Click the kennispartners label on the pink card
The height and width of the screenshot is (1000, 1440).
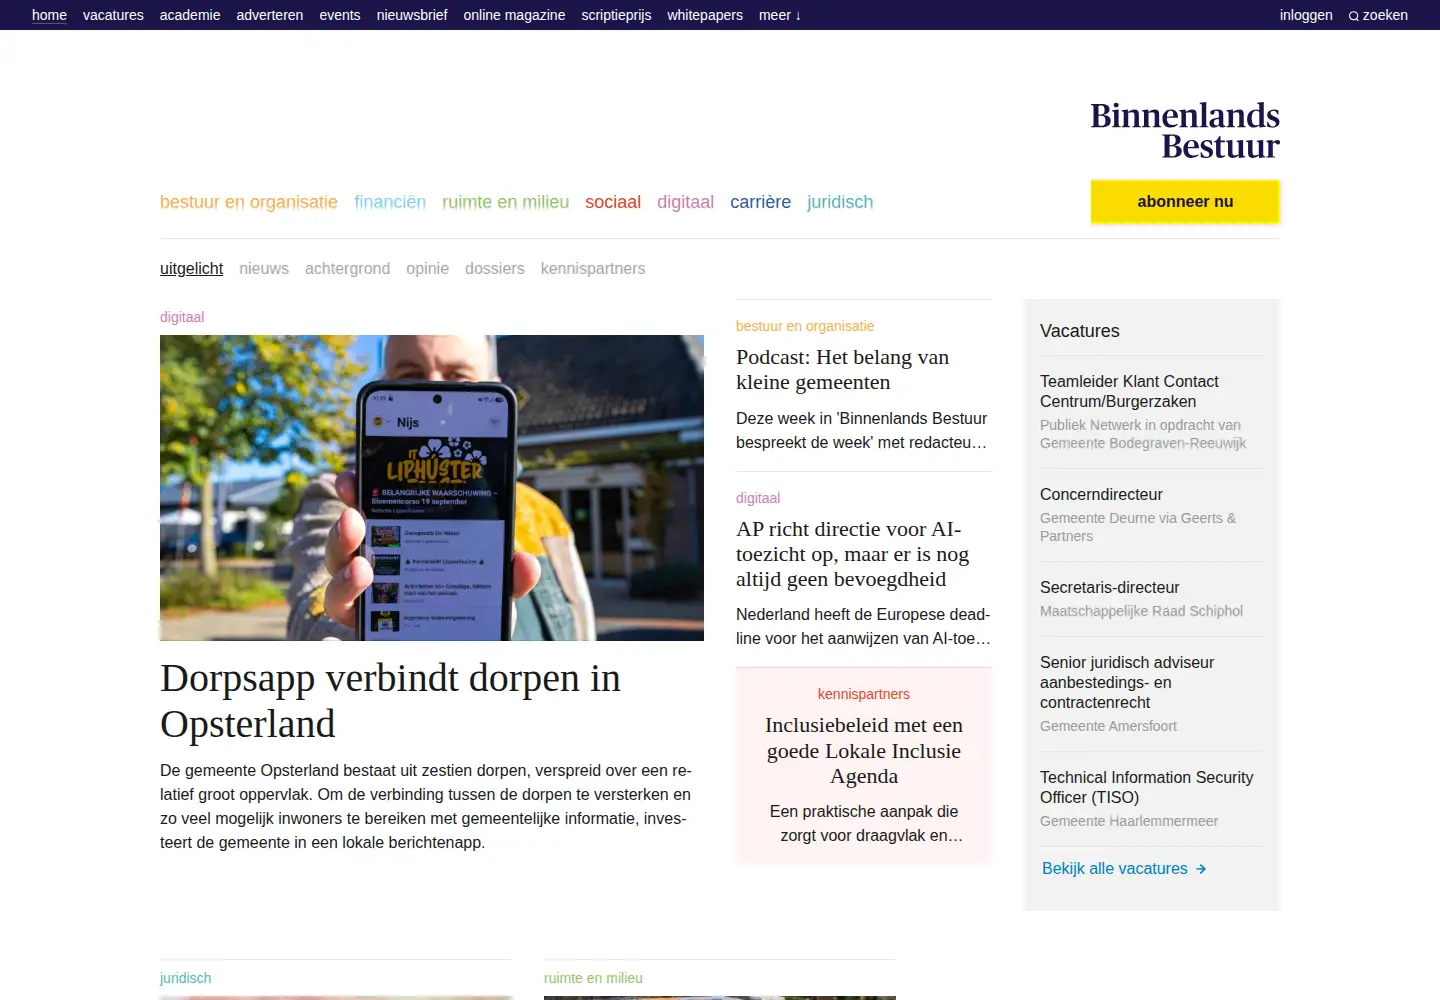[x=864, y=694]
